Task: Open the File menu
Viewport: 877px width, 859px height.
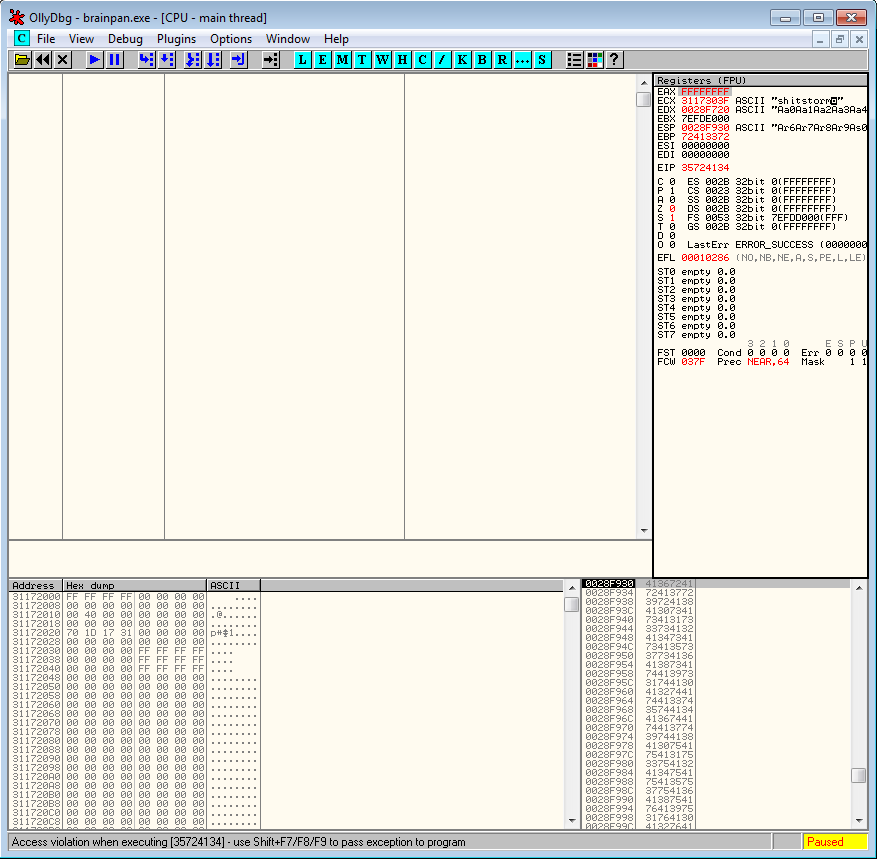Action: pos(46,39)
